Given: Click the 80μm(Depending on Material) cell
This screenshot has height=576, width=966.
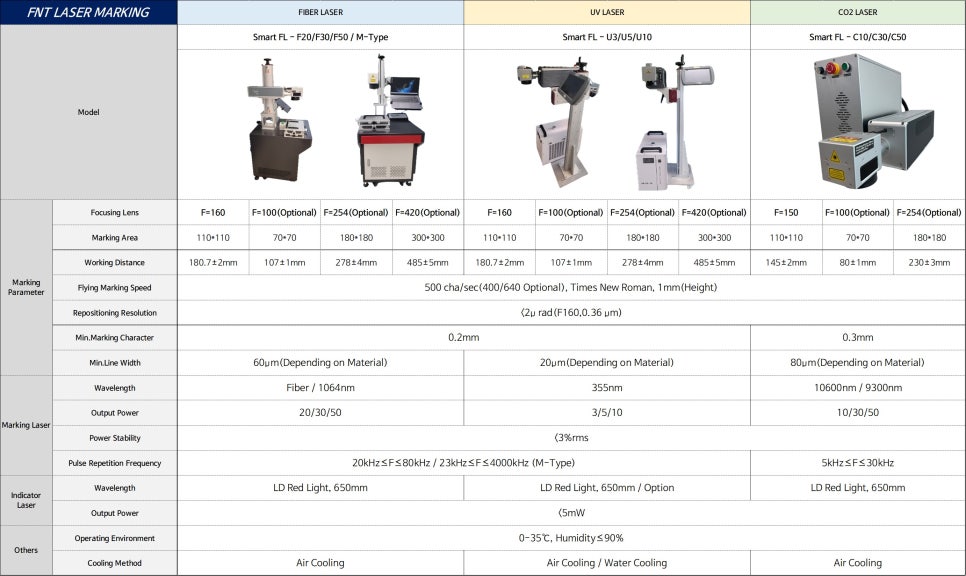Looking at the screenshot, I should 858,363.
